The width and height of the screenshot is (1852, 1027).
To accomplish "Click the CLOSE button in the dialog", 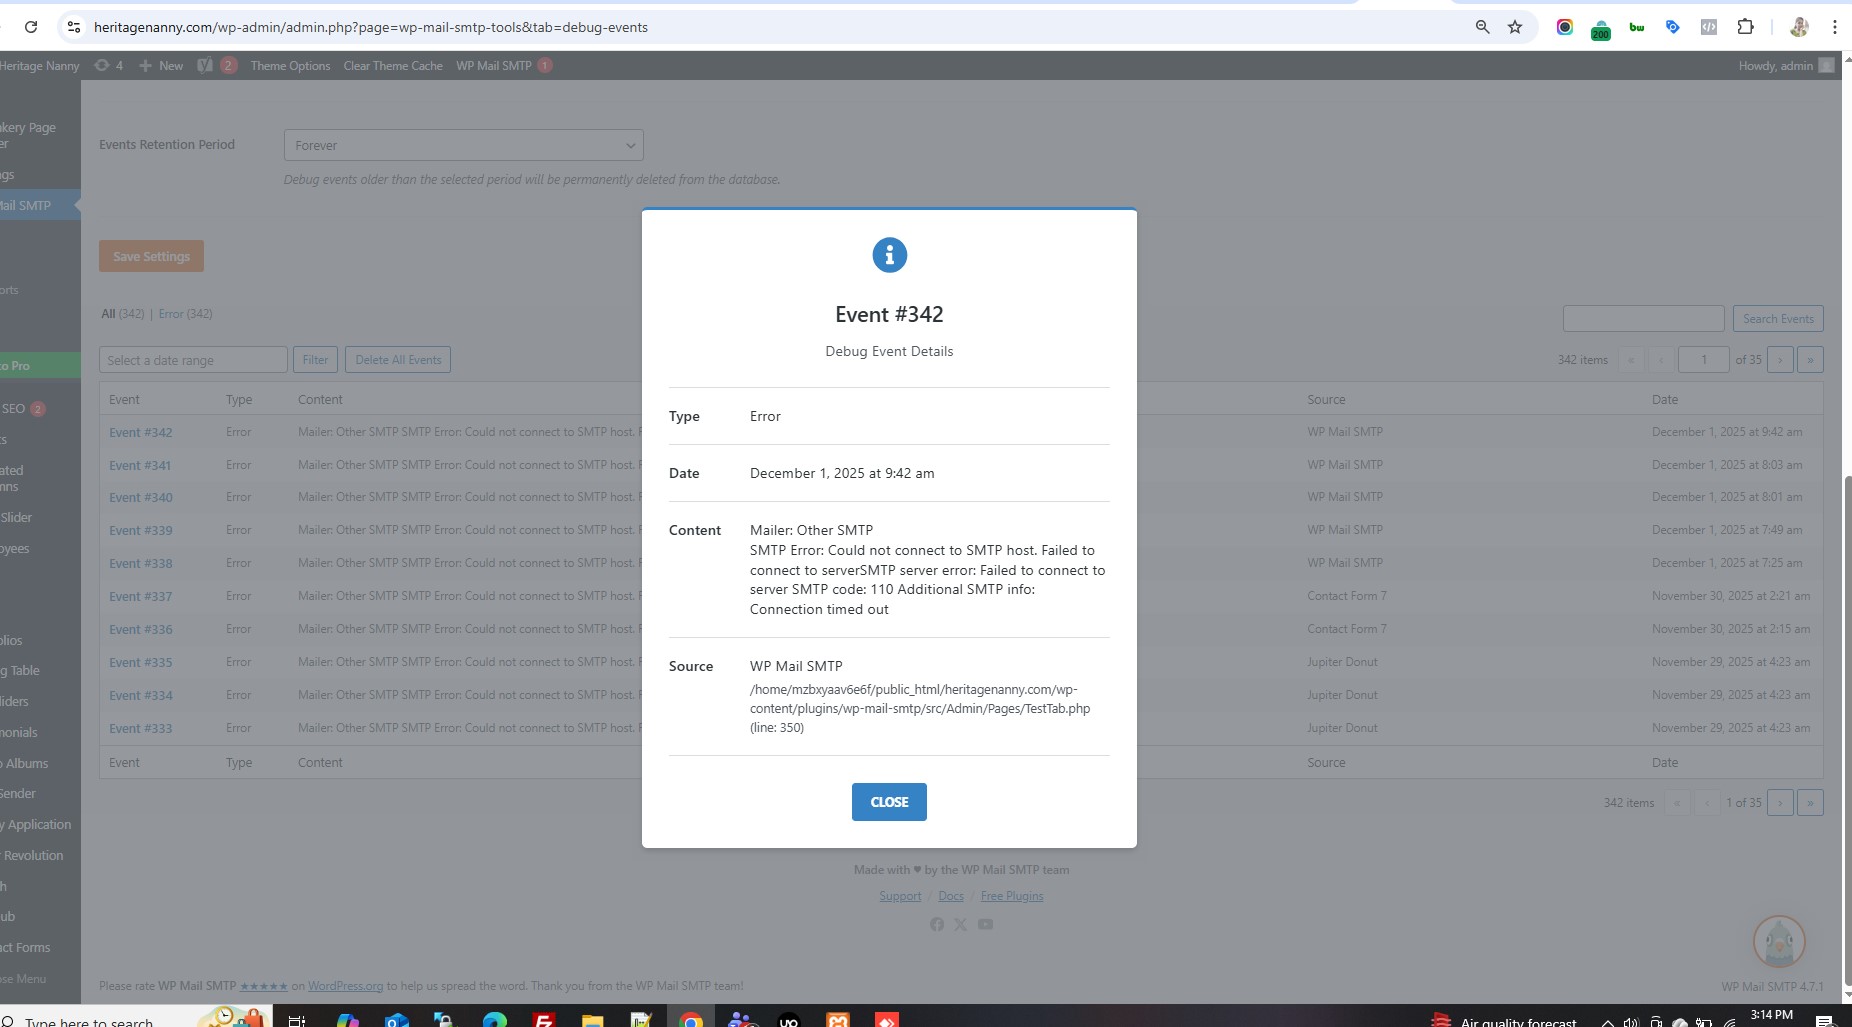I will pyautogui.click(x=888, y=802).
